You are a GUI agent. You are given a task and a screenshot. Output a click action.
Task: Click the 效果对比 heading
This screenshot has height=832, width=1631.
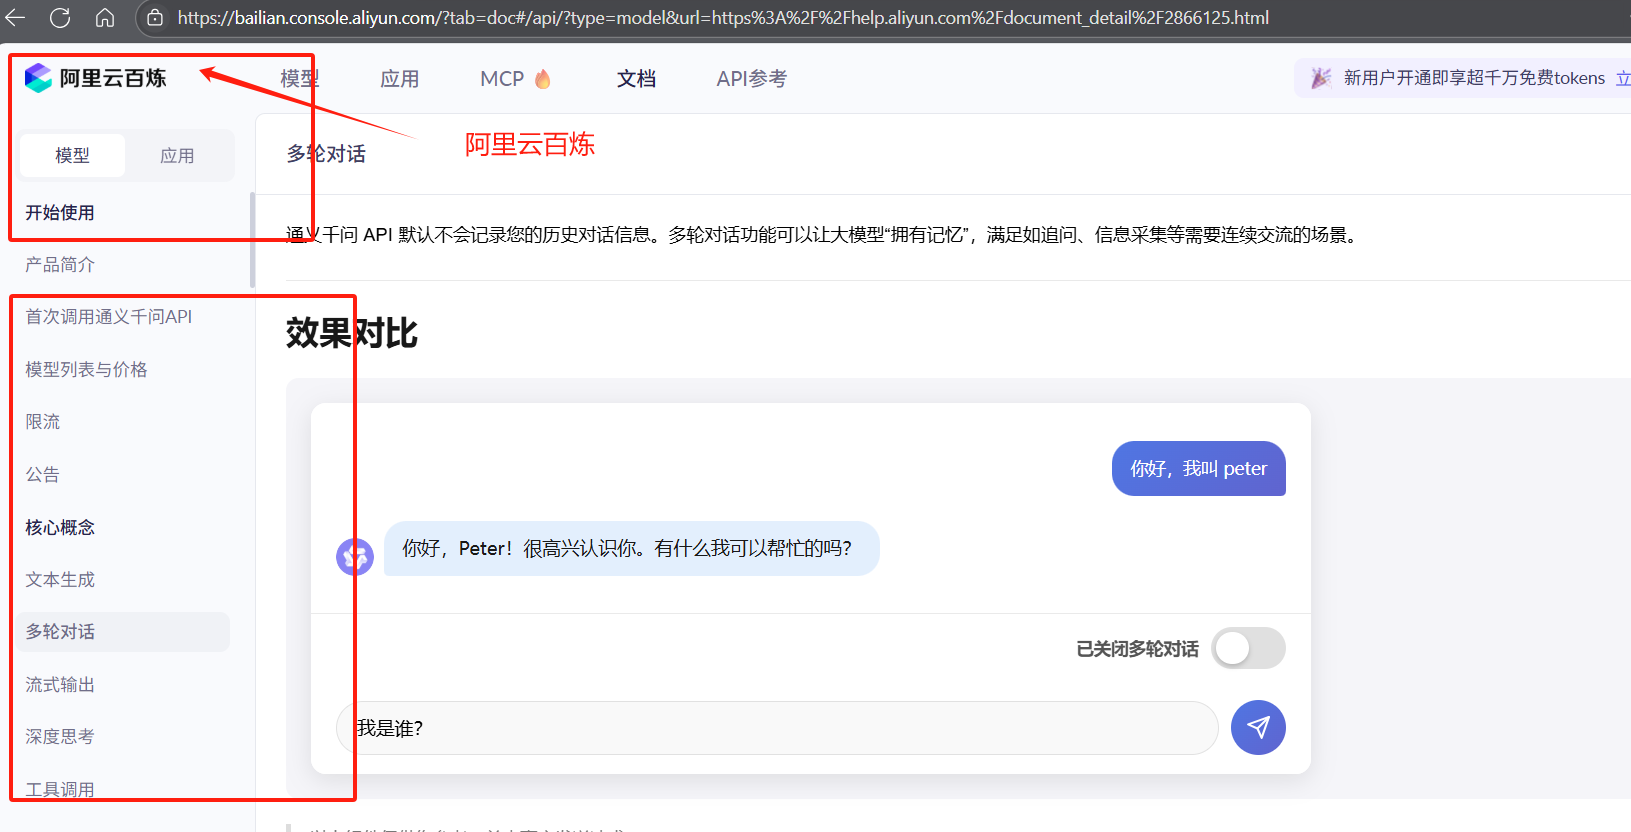click(352, 333)
